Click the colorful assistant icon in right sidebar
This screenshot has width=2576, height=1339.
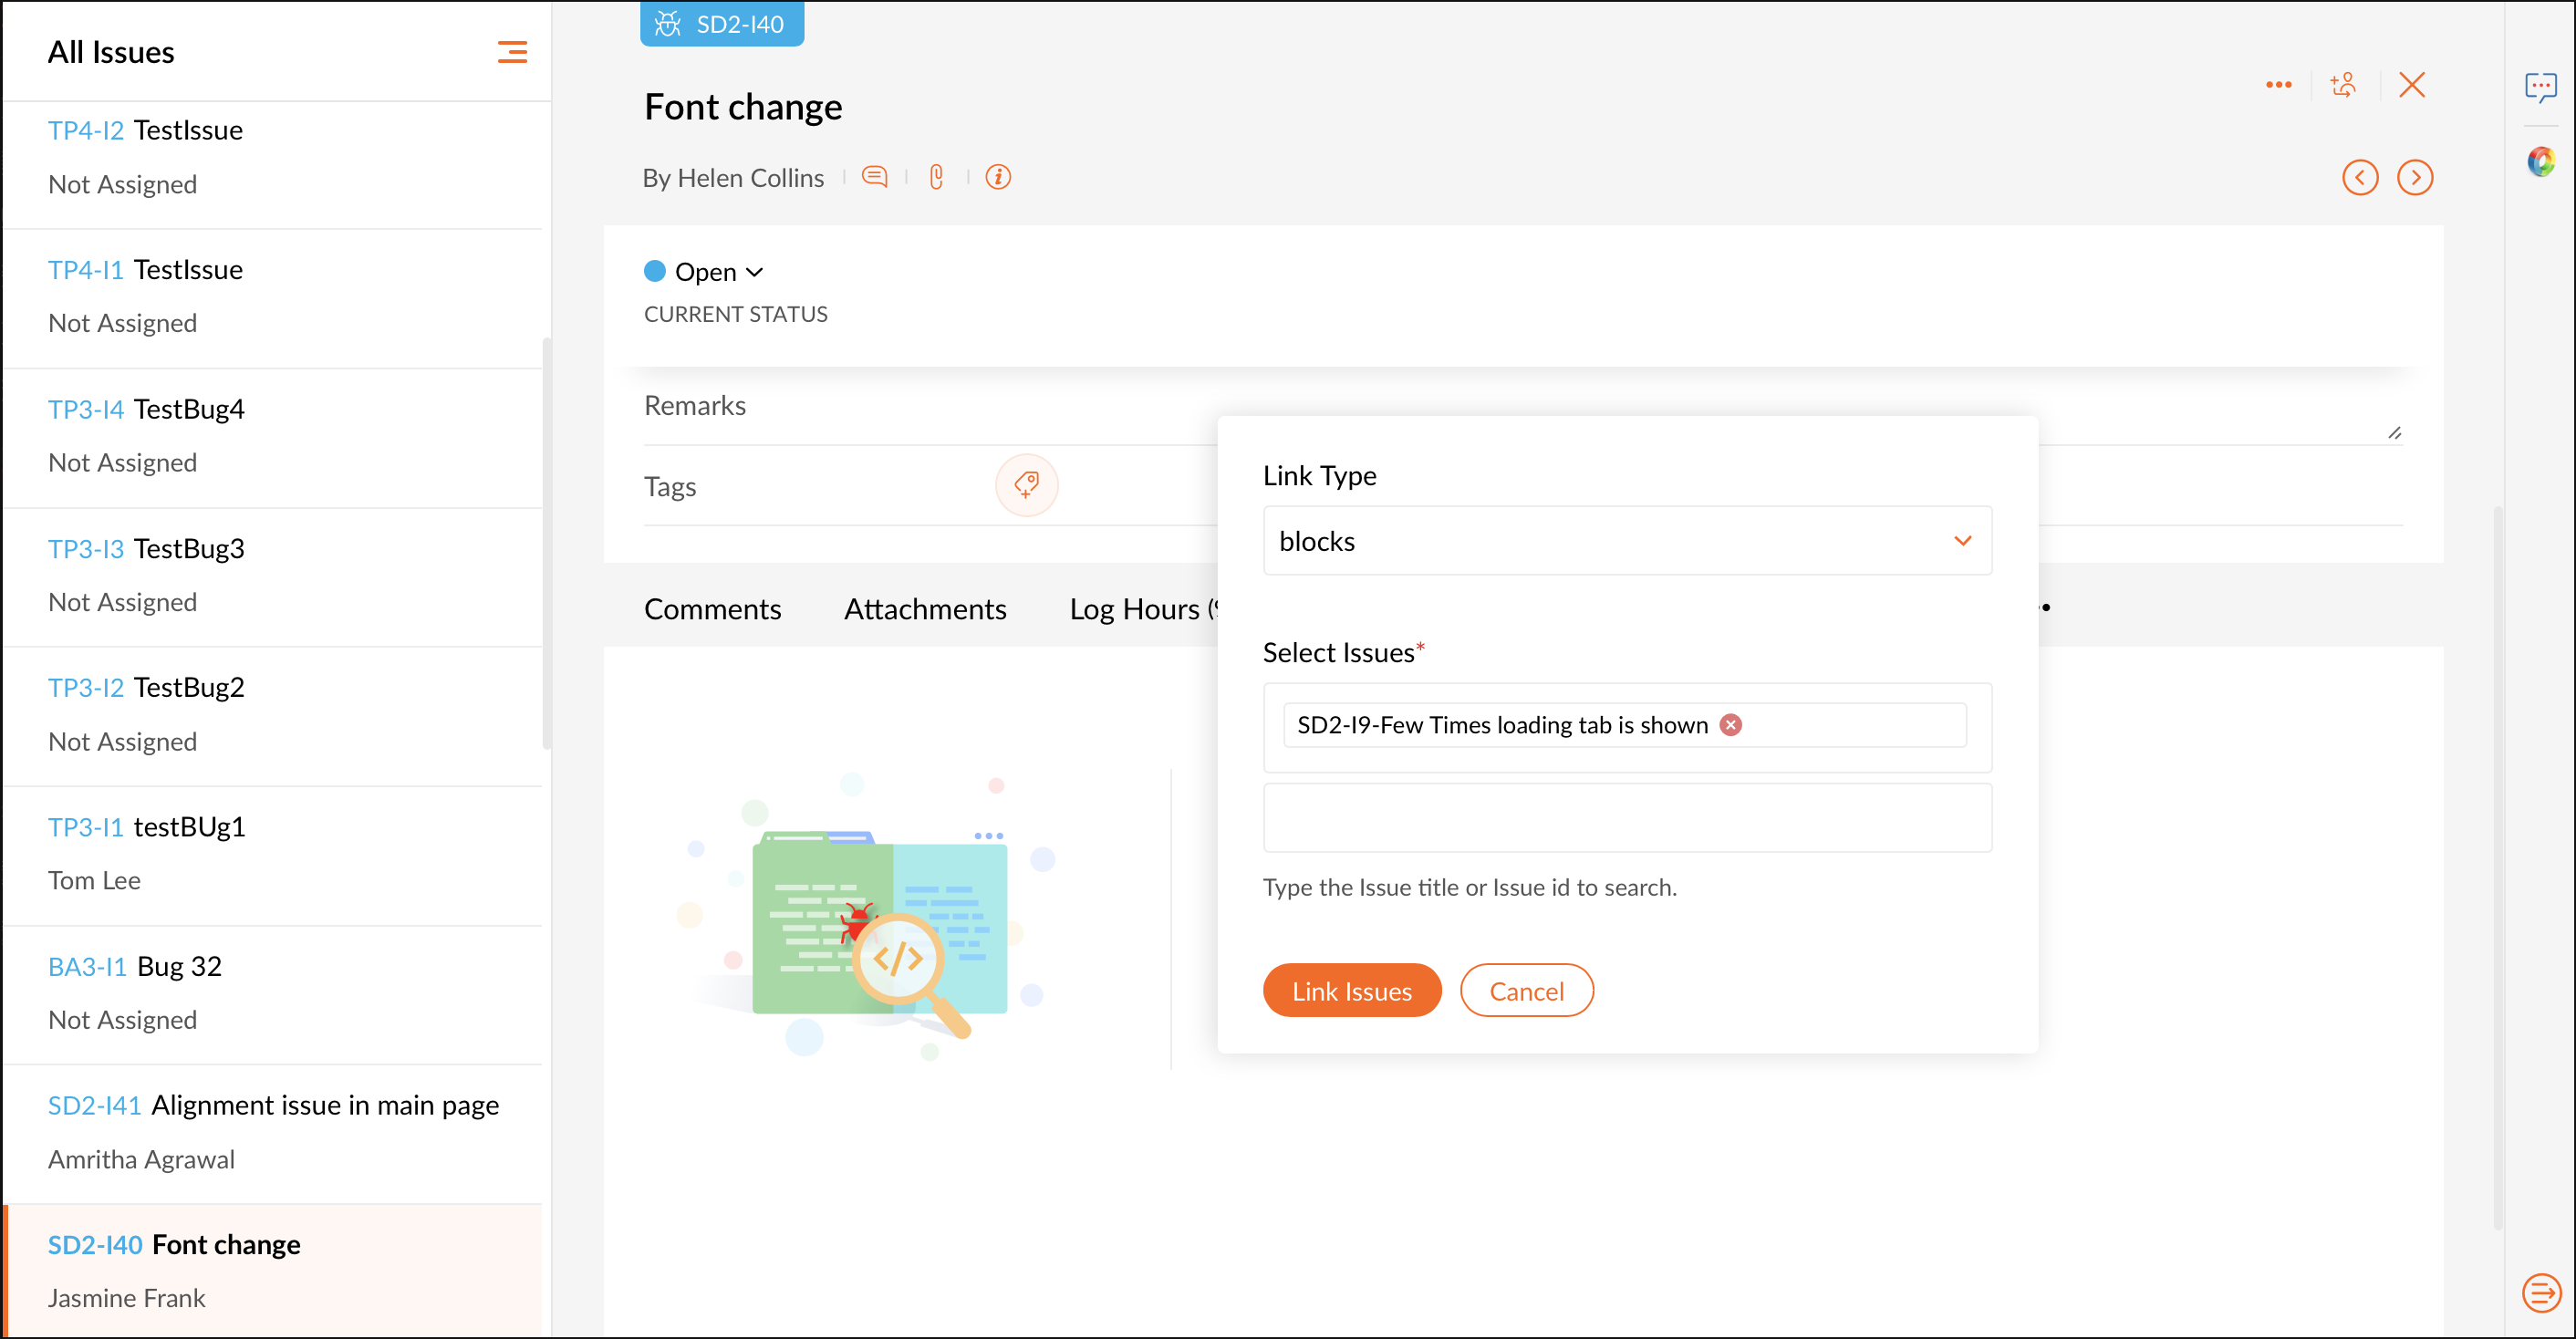(x=2541, y=161)
